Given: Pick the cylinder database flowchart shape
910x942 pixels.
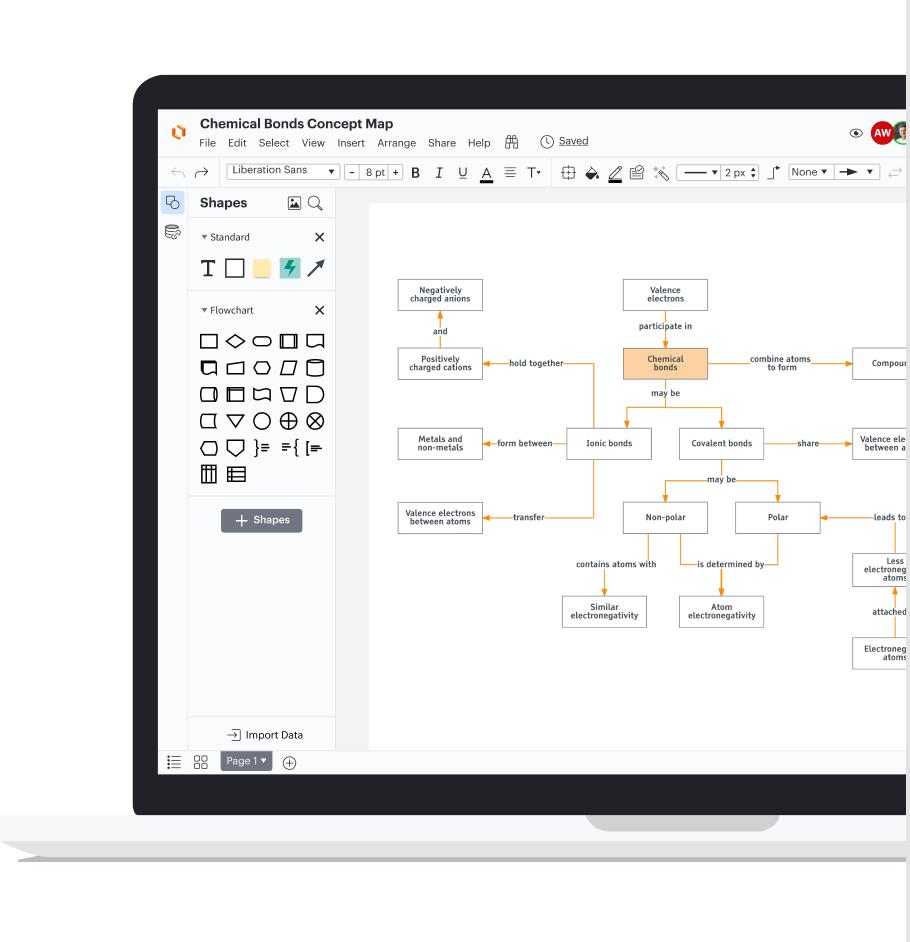Looking at the screenshot, I should (x=315, y=368).
